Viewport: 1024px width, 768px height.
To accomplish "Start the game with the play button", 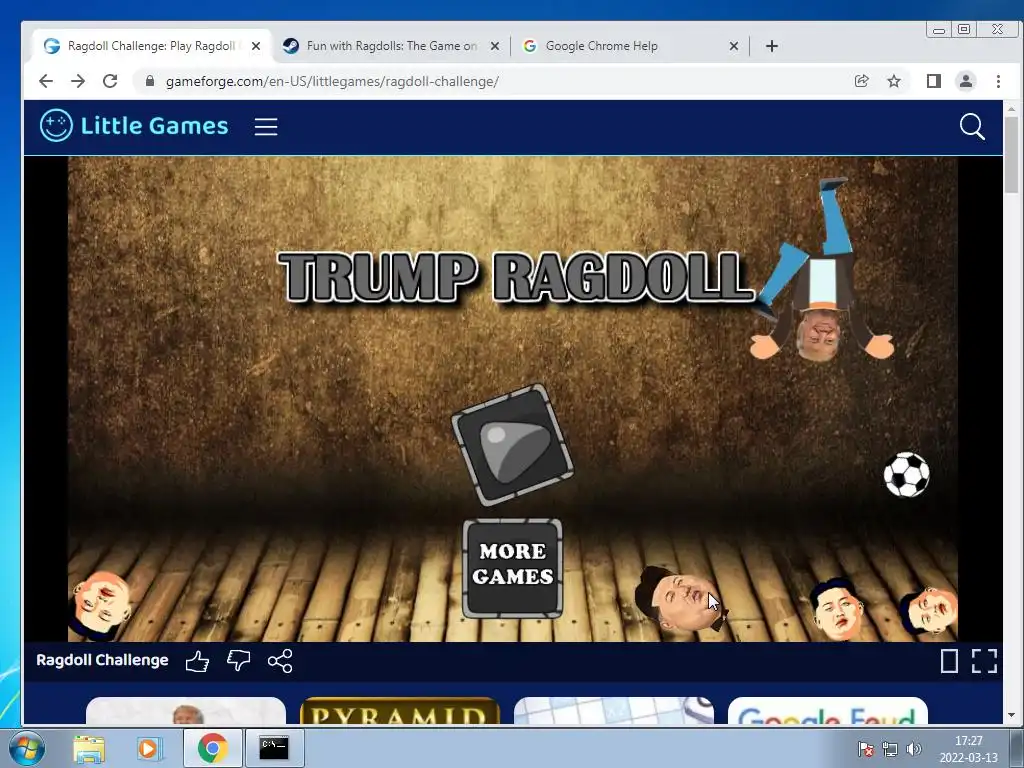I will point(513,445).
